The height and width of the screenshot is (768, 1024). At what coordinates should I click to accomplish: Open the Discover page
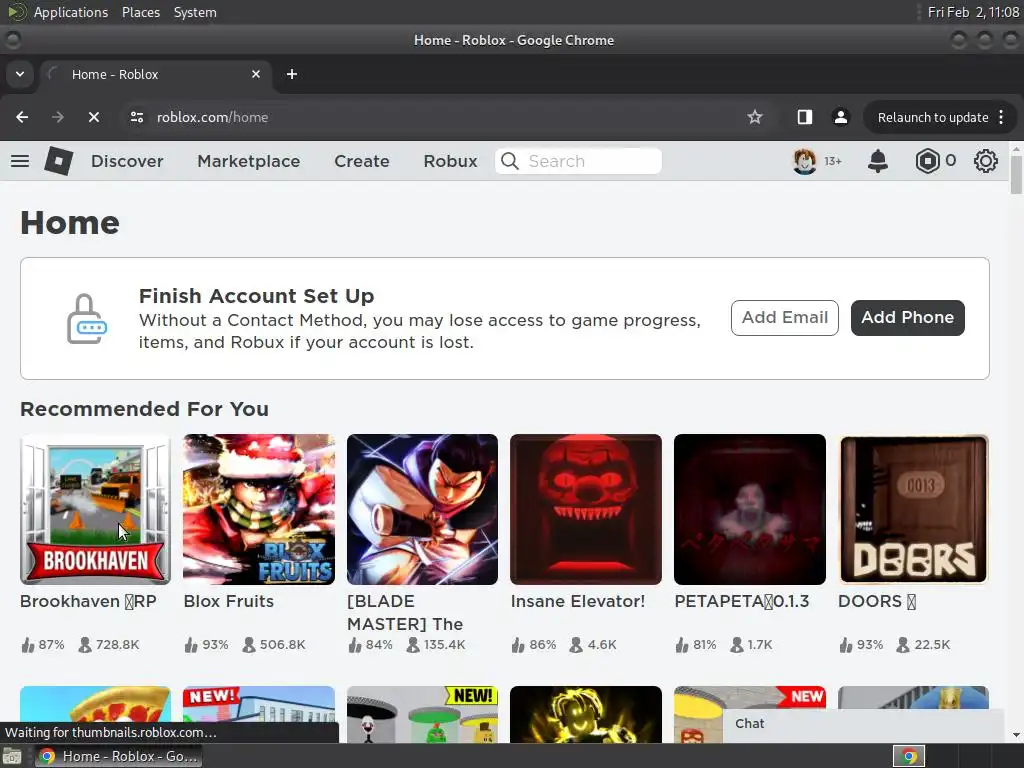point(127,161)
